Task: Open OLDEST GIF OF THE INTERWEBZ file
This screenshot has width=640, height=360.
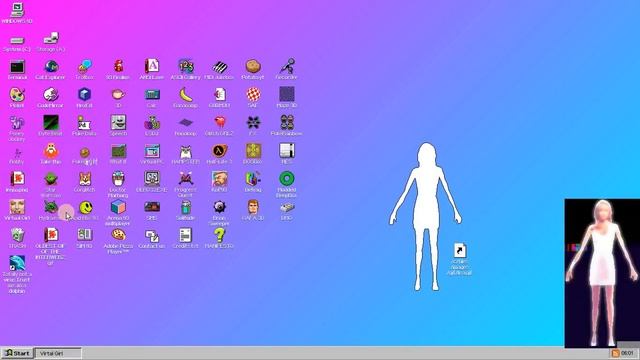Action: pyautogui.click(x=51, y=235)
